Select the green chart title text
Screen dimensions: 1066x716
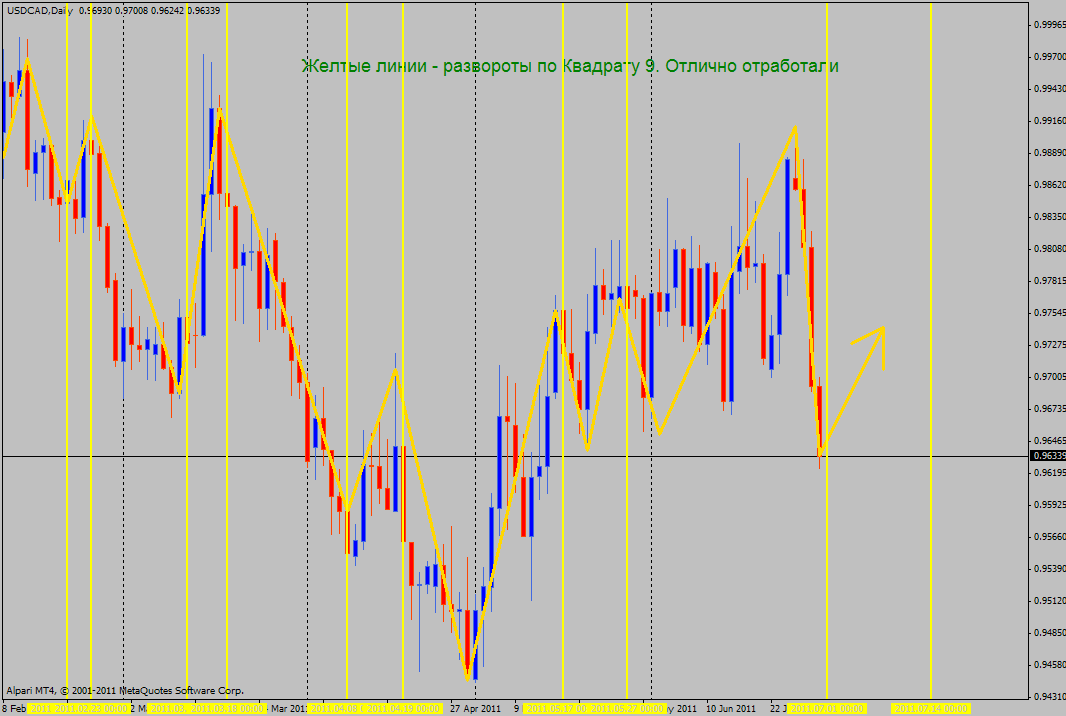570,66
